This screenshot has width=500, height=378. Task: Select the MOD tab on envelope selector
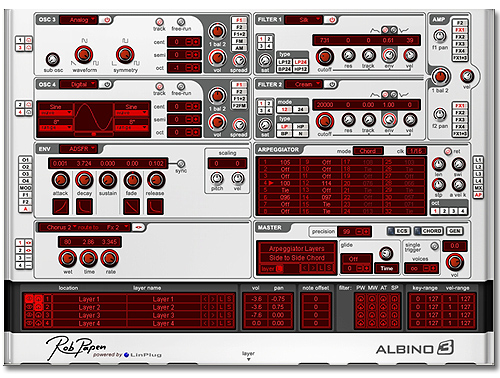[x=25, y=188]
